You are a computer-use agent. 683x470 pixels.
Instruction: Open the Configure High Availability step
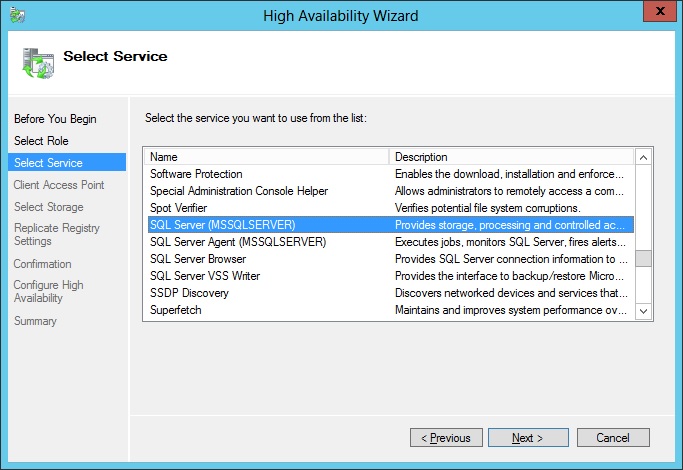(48, 291)
